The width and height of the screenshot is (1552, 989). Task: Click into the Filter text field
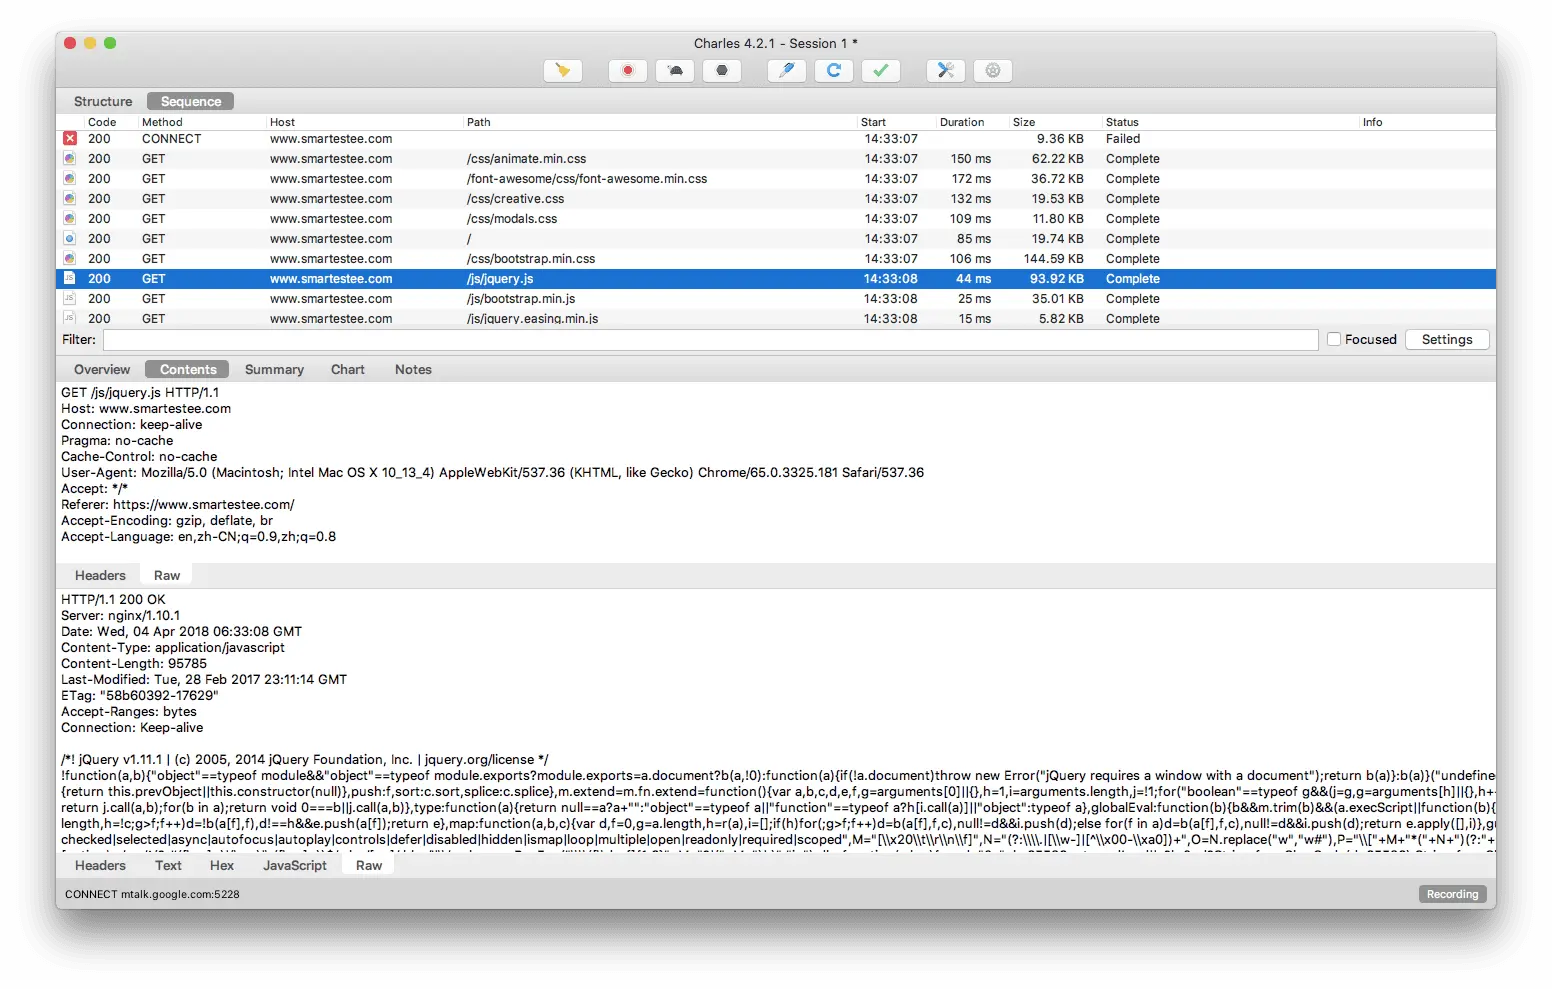coord(711,340)
